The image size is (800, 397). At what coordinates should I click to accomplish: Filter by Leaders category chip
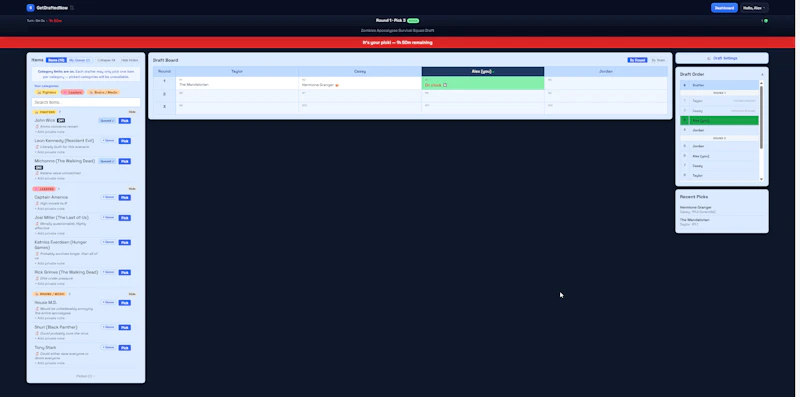pyautogui.click(x=72, y=92)
